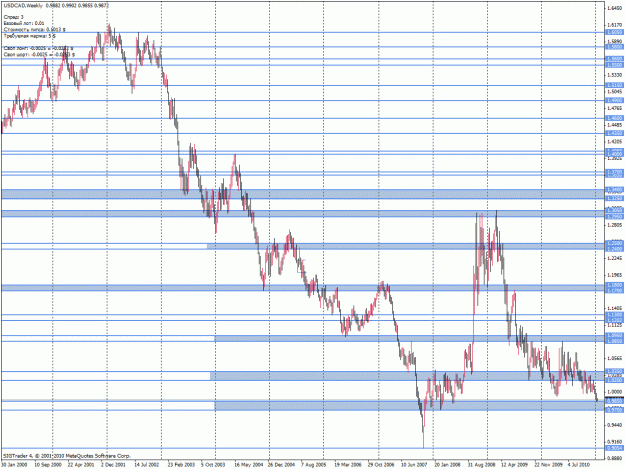Click the 1.1800 highlighted level tag
Viewport: 625px width, 469px height.
point(614,285)
